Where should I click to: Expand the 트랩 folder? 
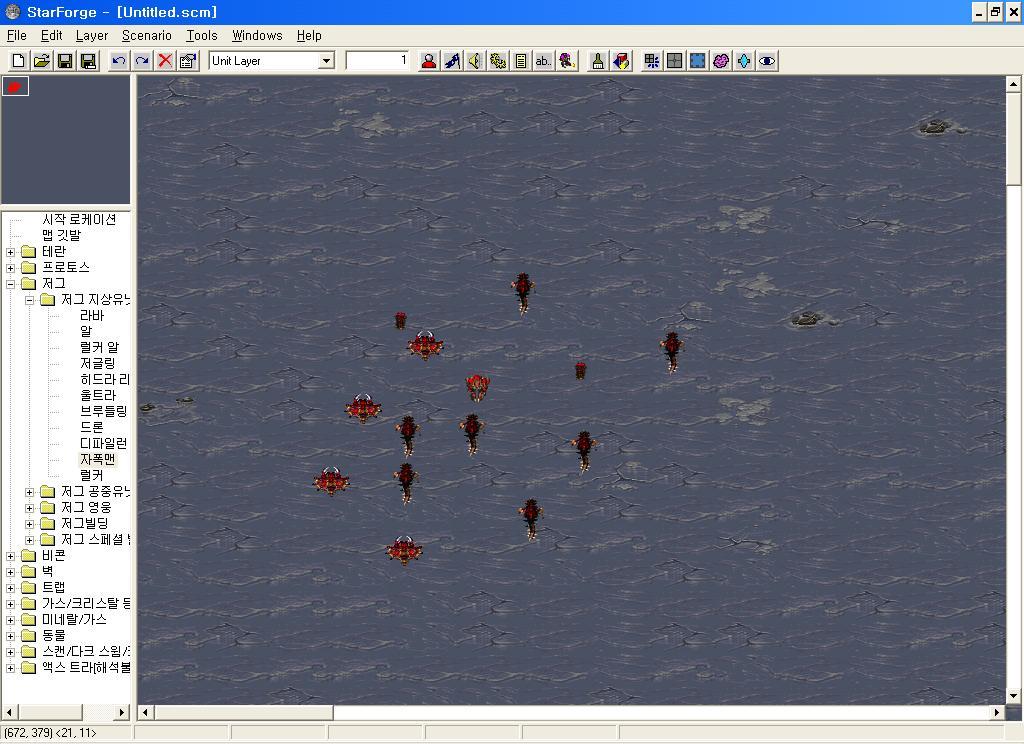10,588
